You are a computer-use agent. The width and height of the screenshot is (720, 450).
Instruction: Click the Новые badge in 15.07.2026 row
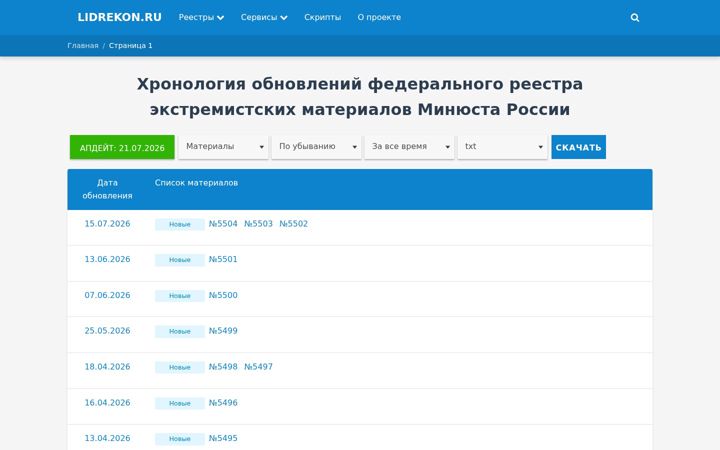[x=180, y=224]
